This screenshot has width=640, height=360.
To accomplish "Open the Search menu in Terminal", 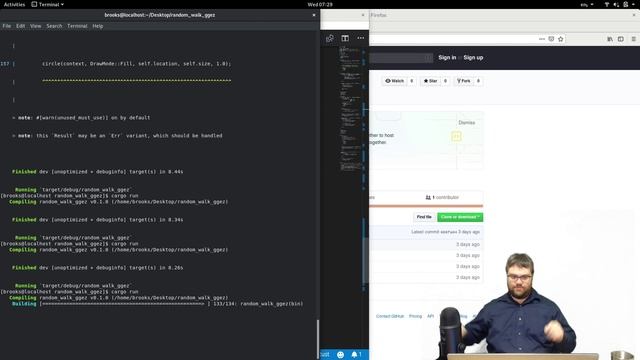I will 54,26.
